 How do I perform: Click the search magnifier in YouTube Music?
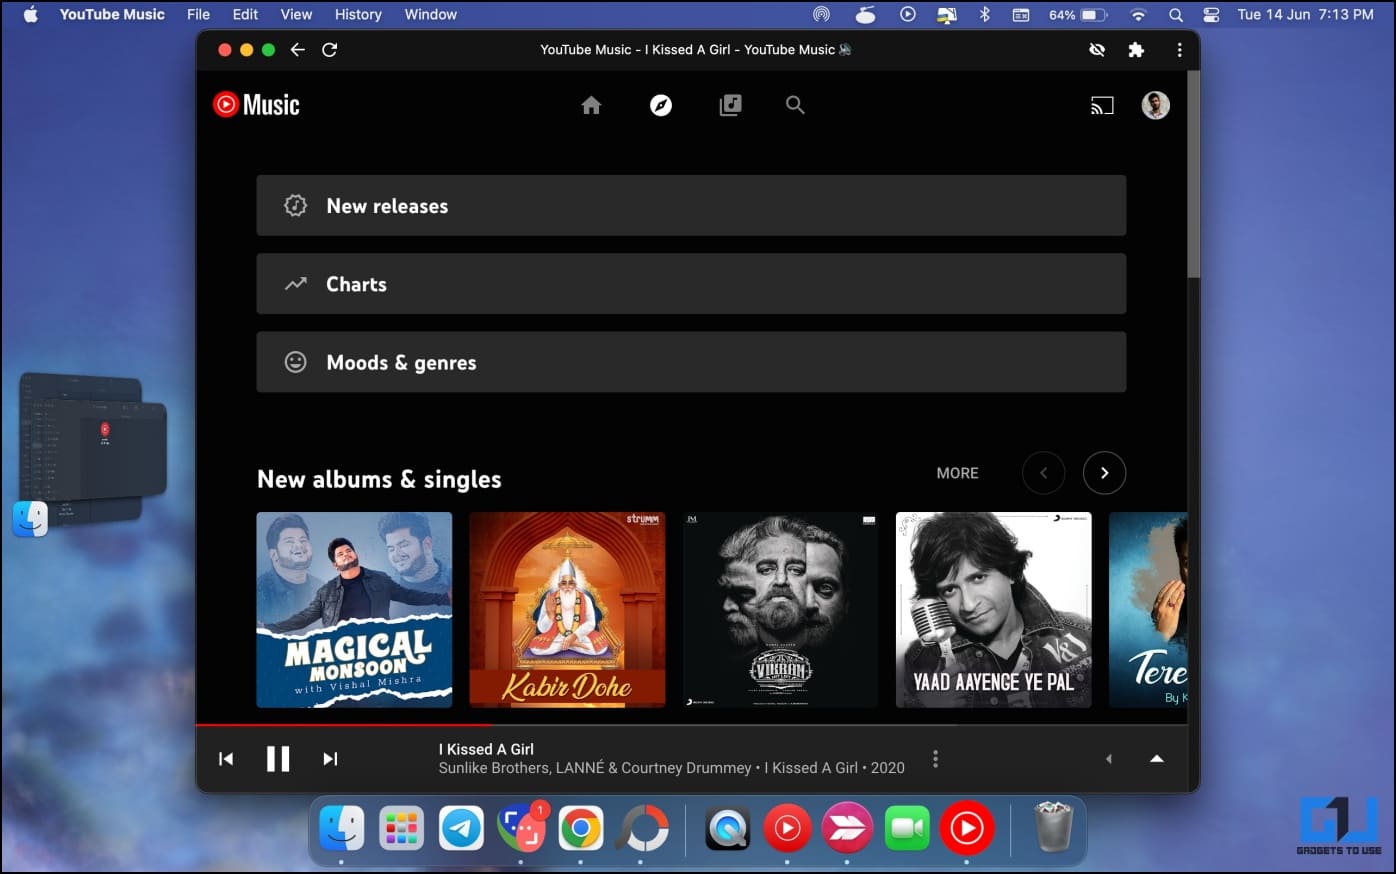795,105
